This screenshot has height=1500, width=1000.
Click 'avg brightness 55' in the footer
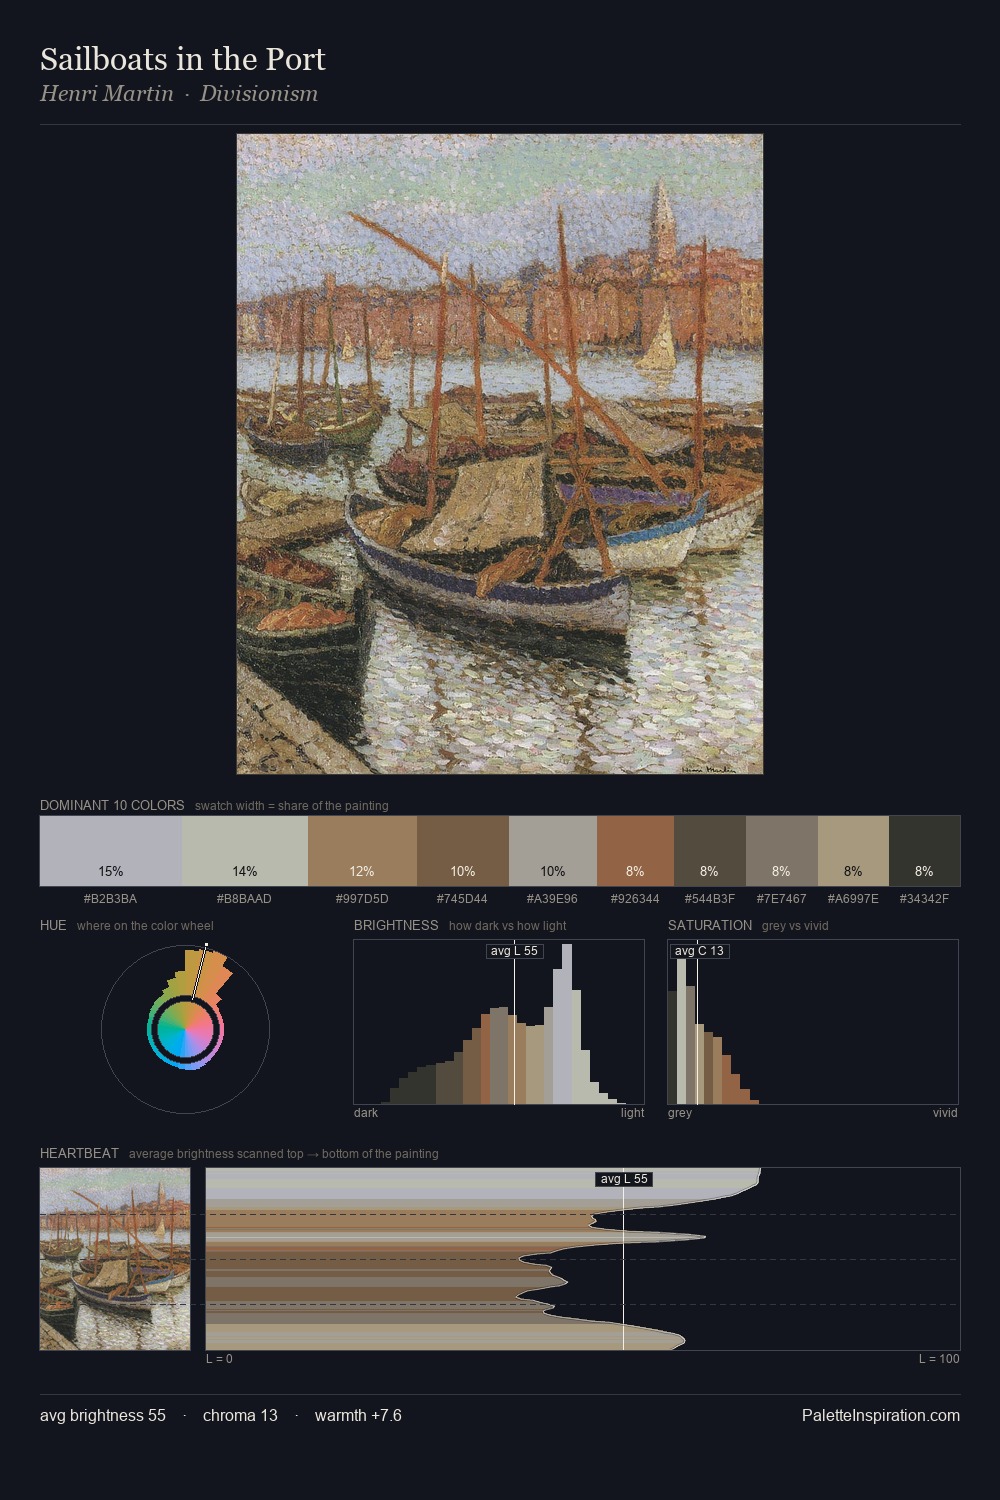tap(103, 1415)
